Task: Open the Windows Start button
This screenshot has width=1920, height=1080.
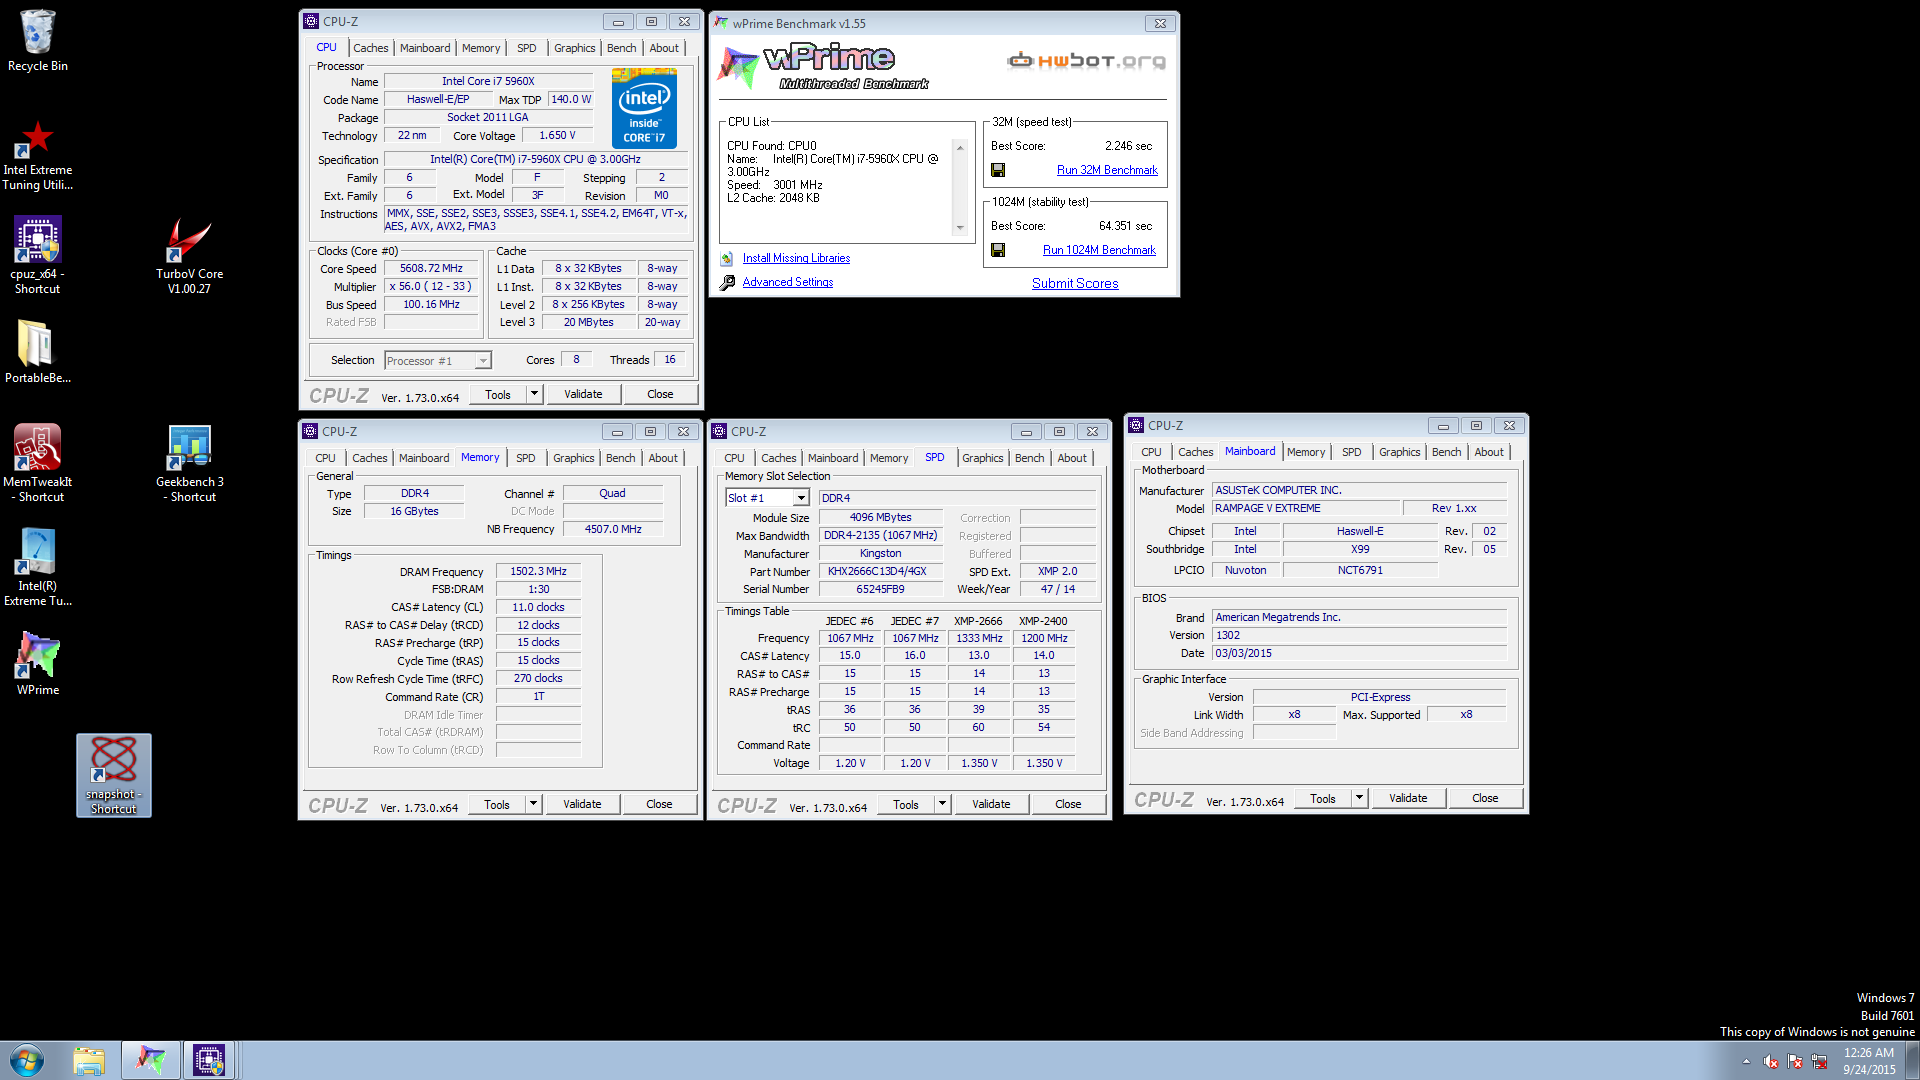Action: click(x=27, y=1060)
